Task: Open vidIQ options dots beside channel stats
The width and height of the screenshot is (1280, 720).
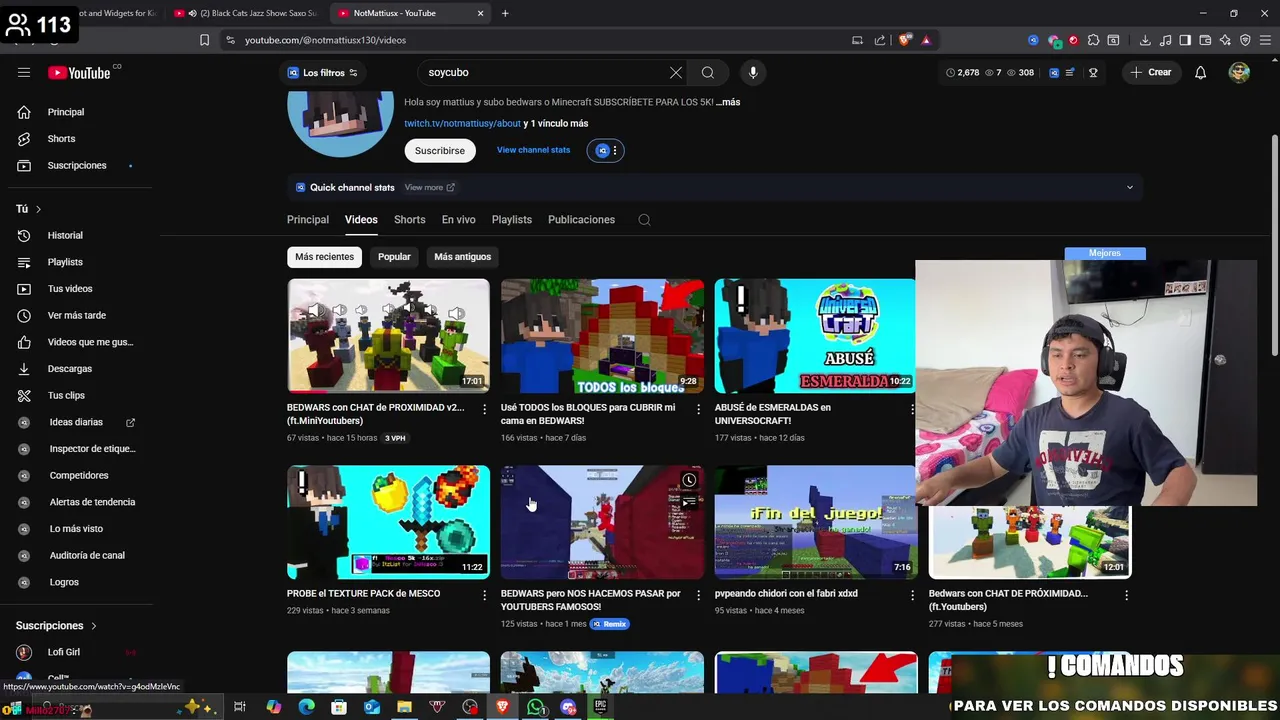Action: [614, 151]
